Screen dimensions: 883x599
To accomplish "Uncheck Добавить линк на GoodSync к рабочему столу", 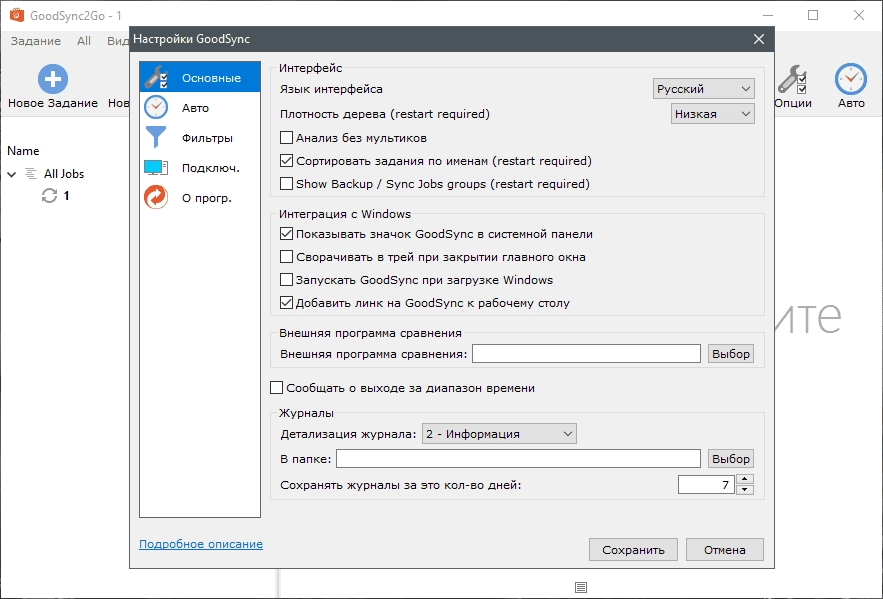I will tap(287, 303).
